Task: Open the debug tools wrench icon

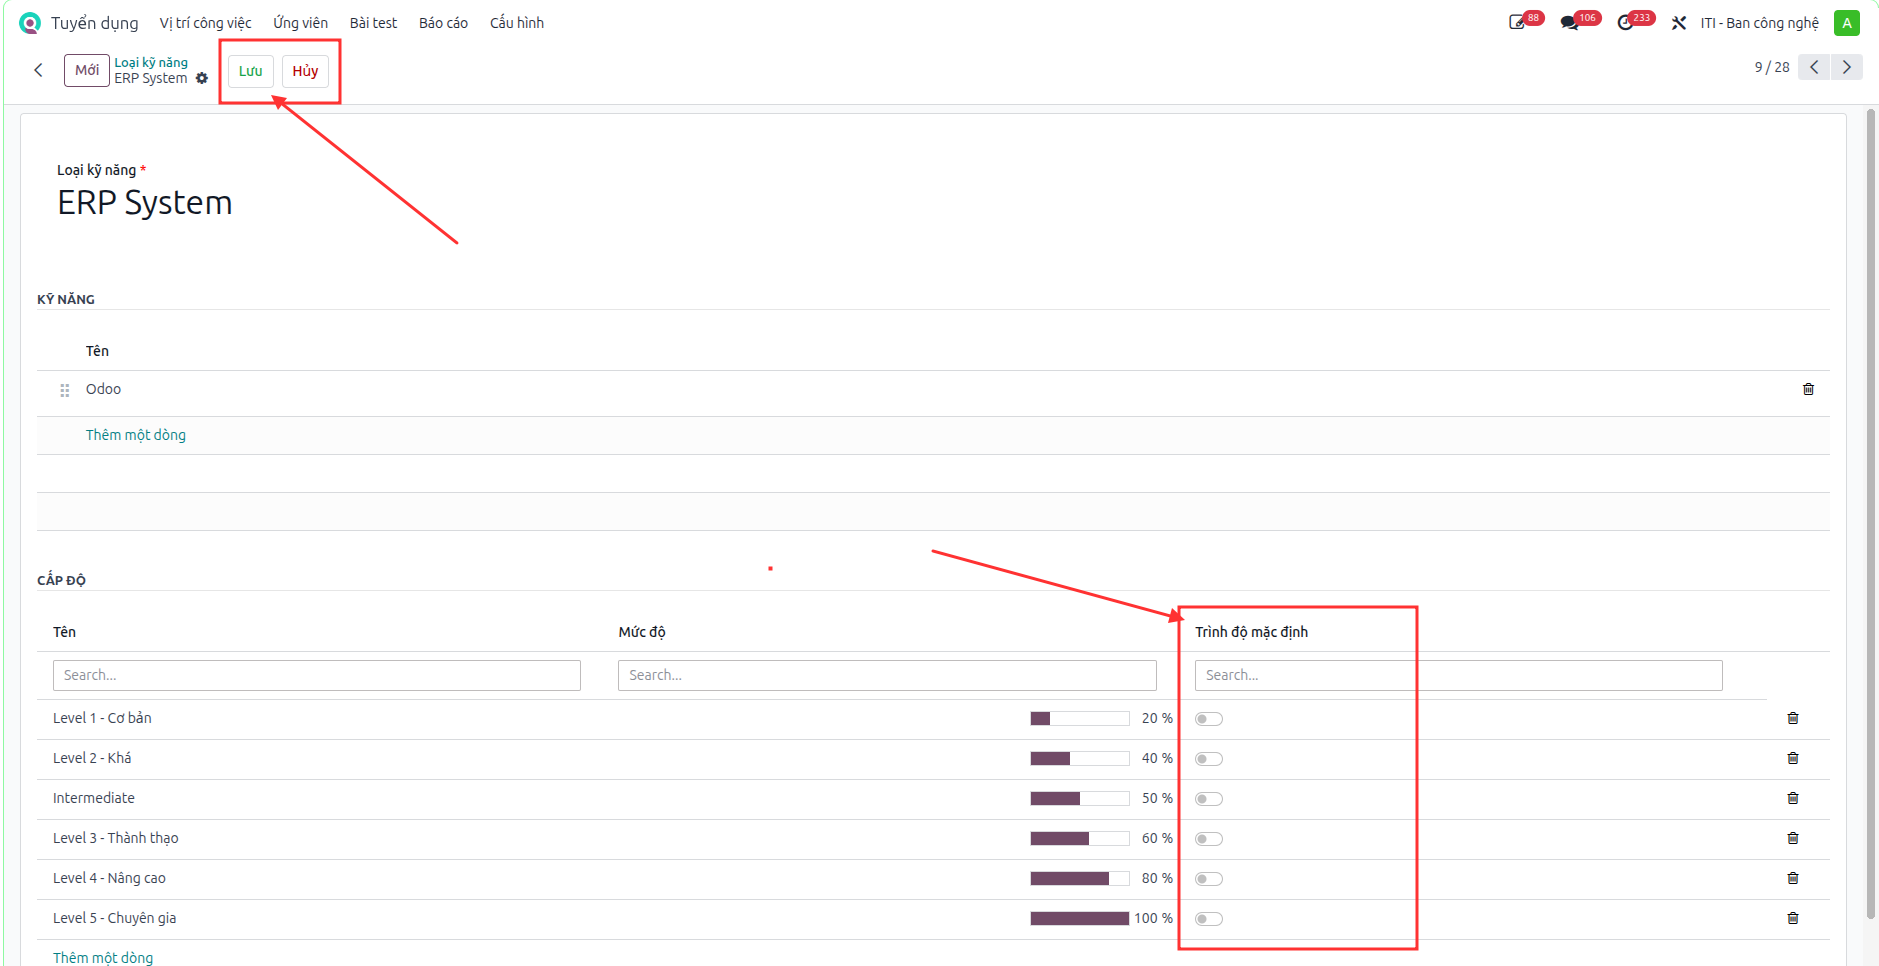Action: pyautogui.click(x=1679, y=23)
